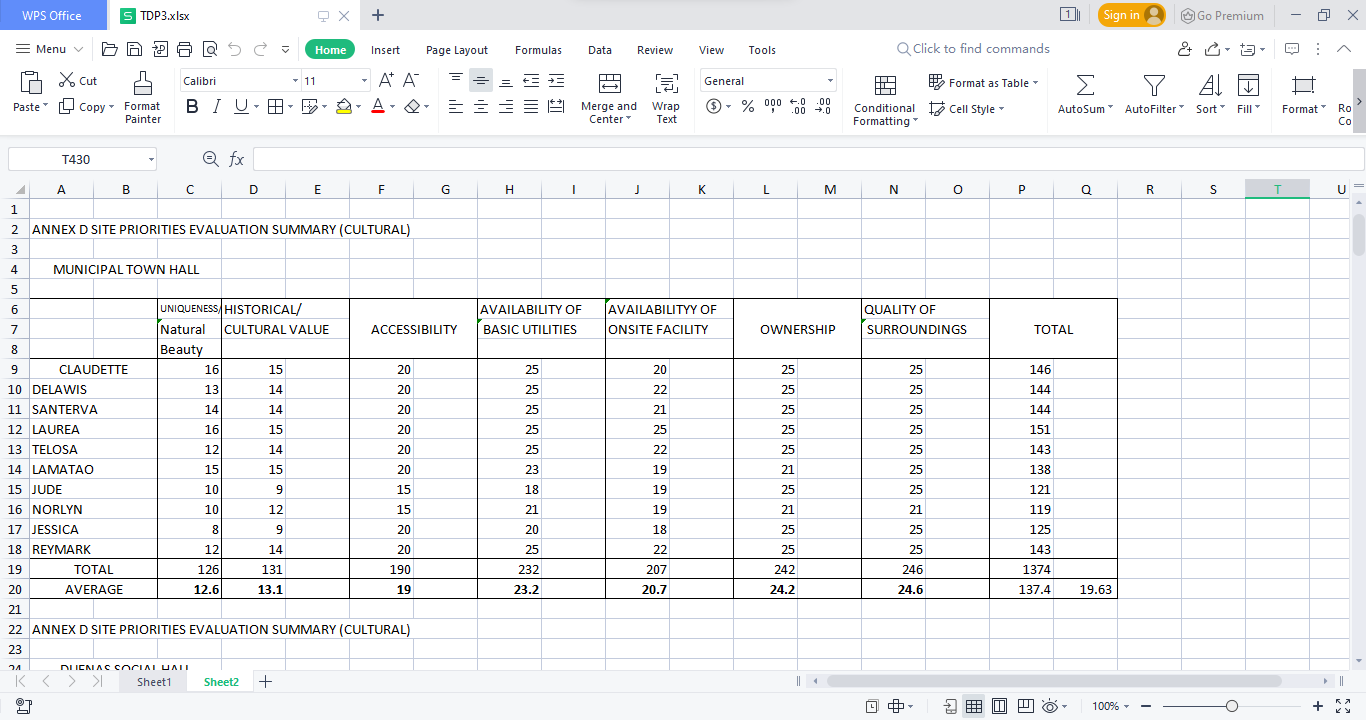Click the Open file icon in quick access
1366x720 pixels.
[110, 49]
